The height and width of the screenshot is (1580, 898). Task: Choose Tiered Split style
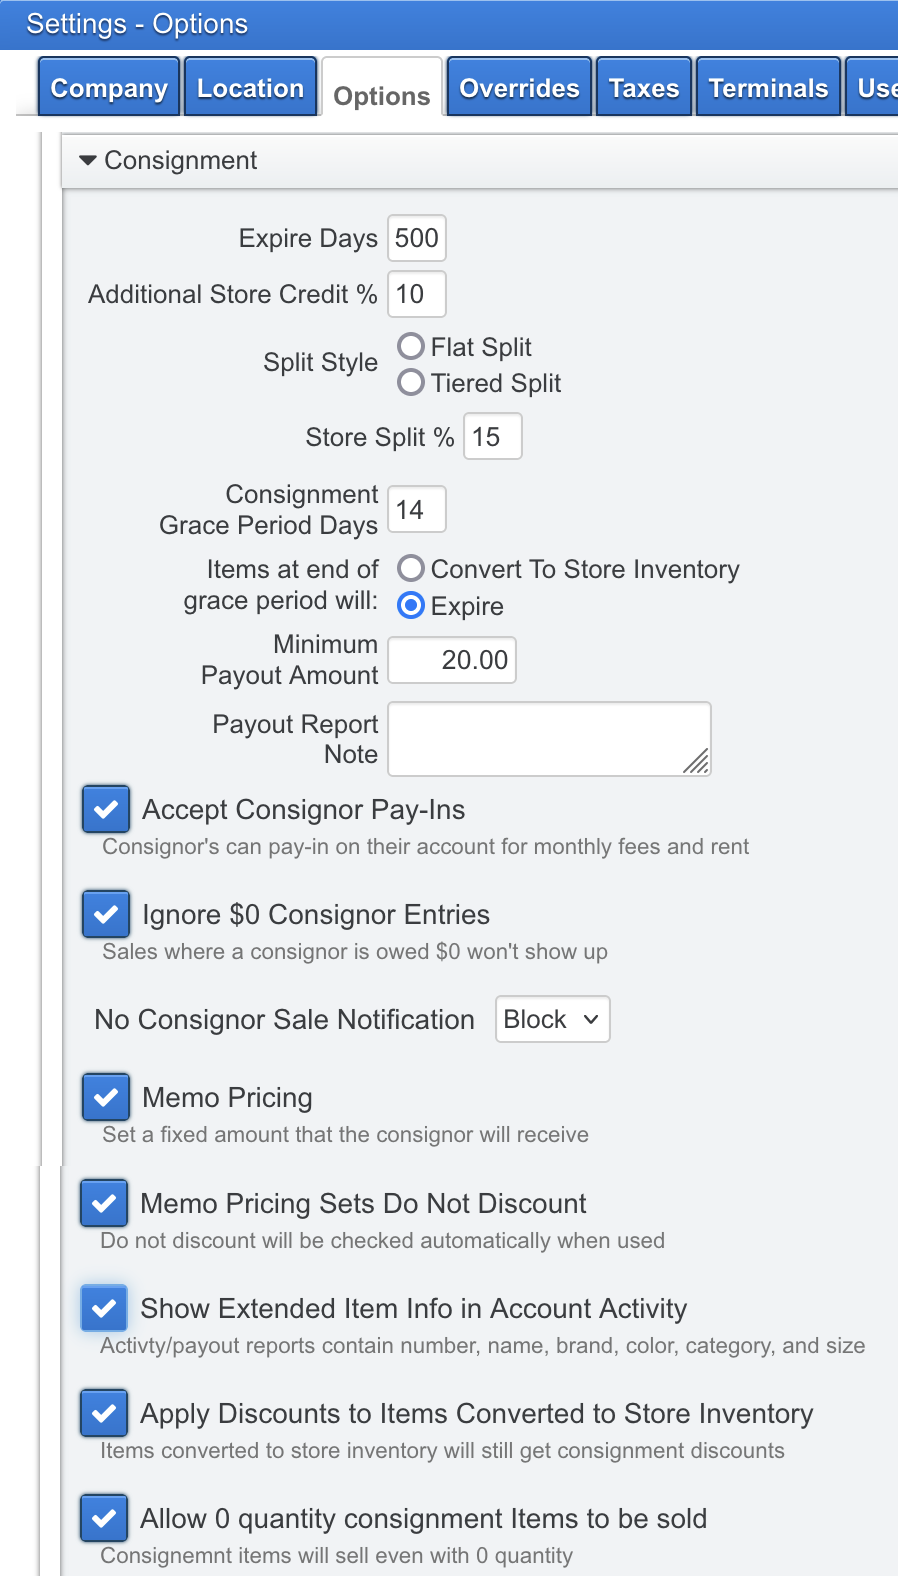410,382
